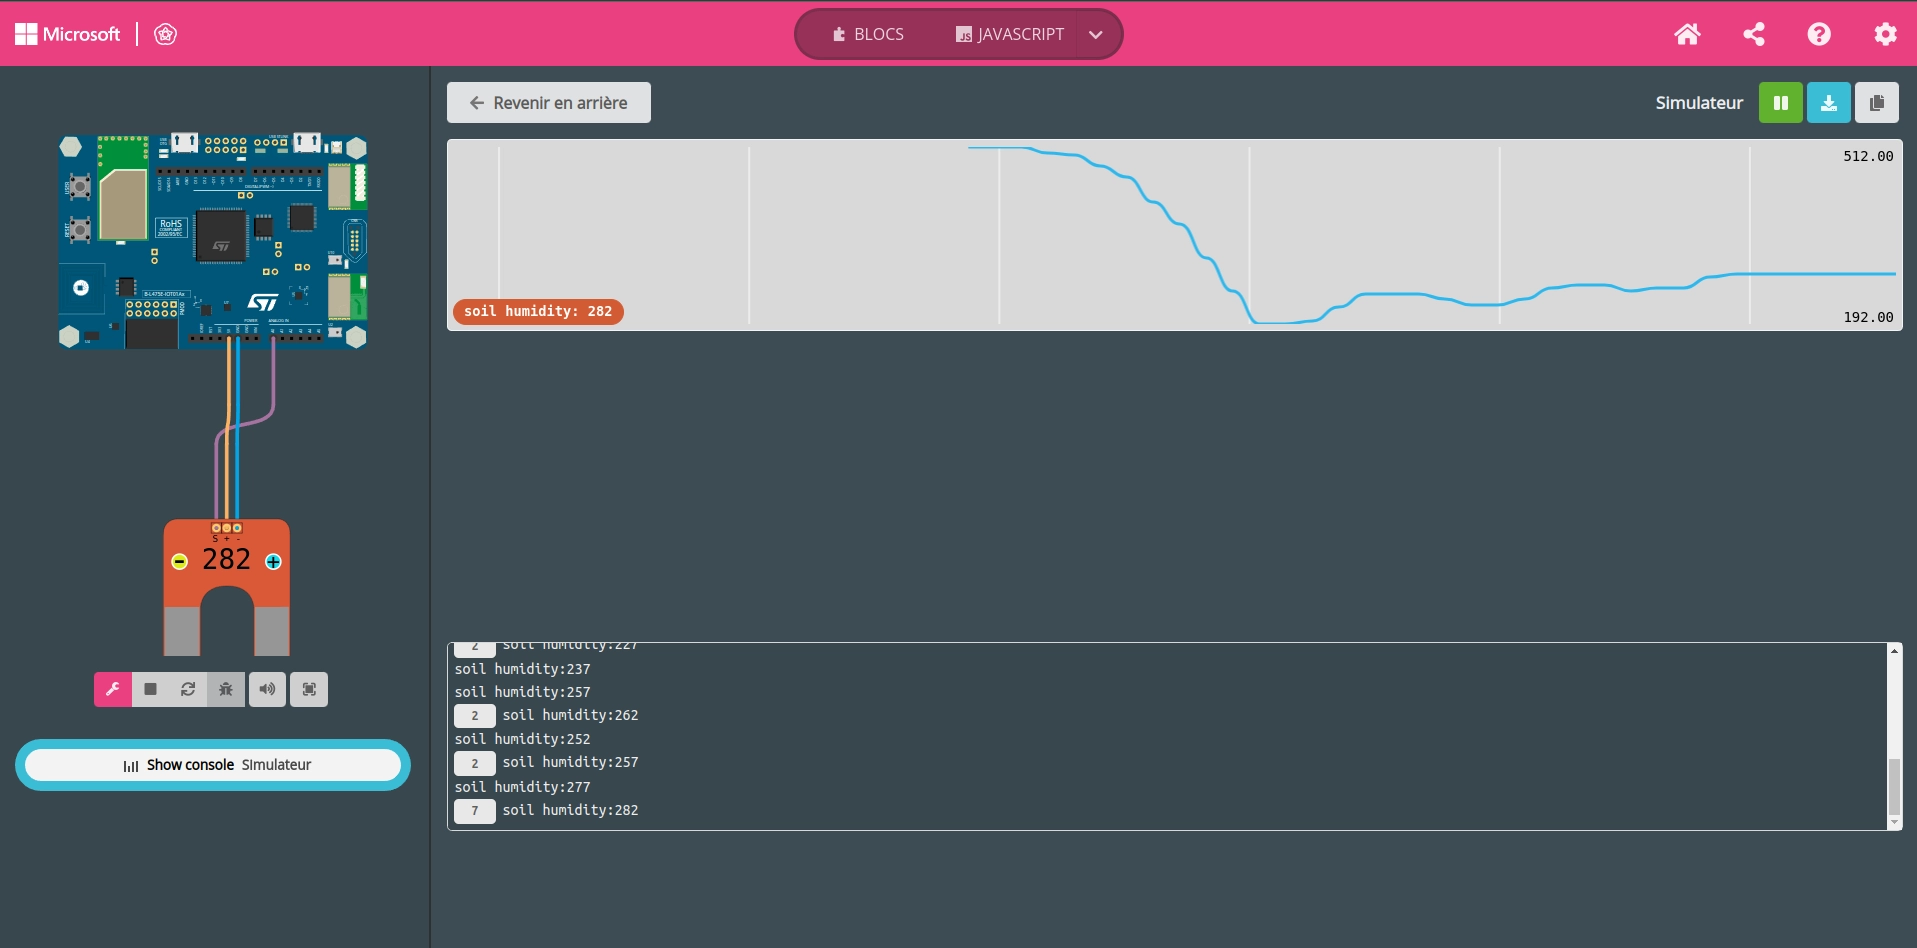Restart the simulator
1917x948 pixels.
[x=188, y=689]
